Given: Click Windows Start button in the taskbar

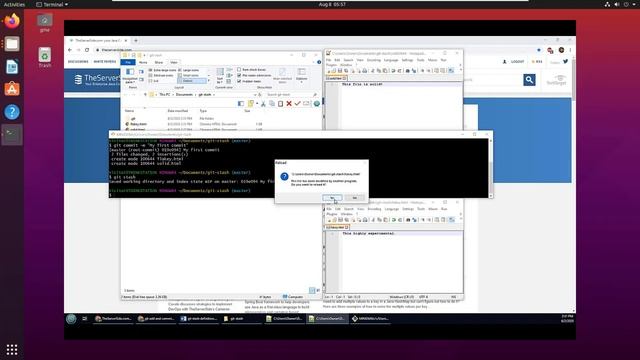Looking at the screenshot, I should pos(71,319).
